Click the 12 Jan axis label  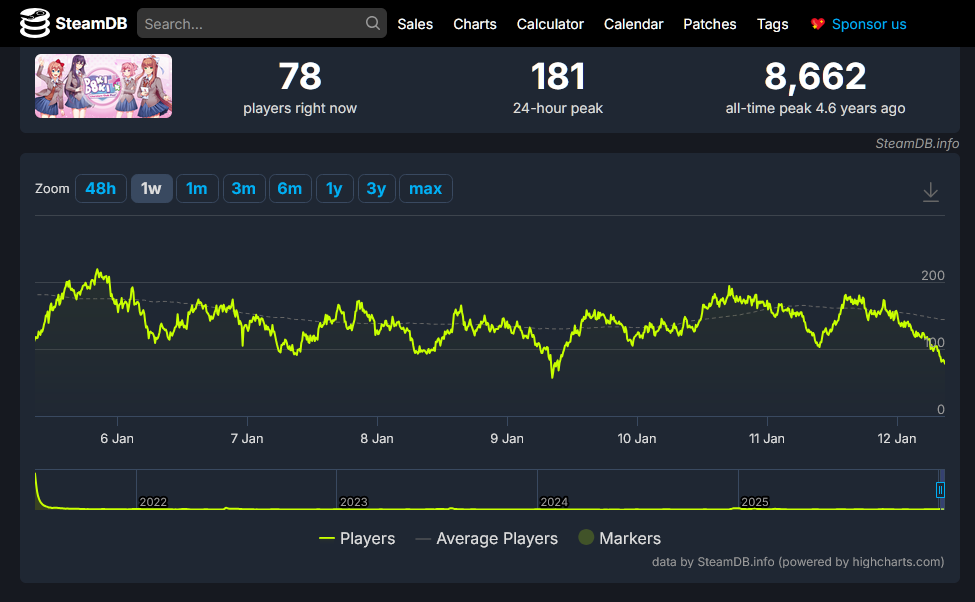coord(897,438)
